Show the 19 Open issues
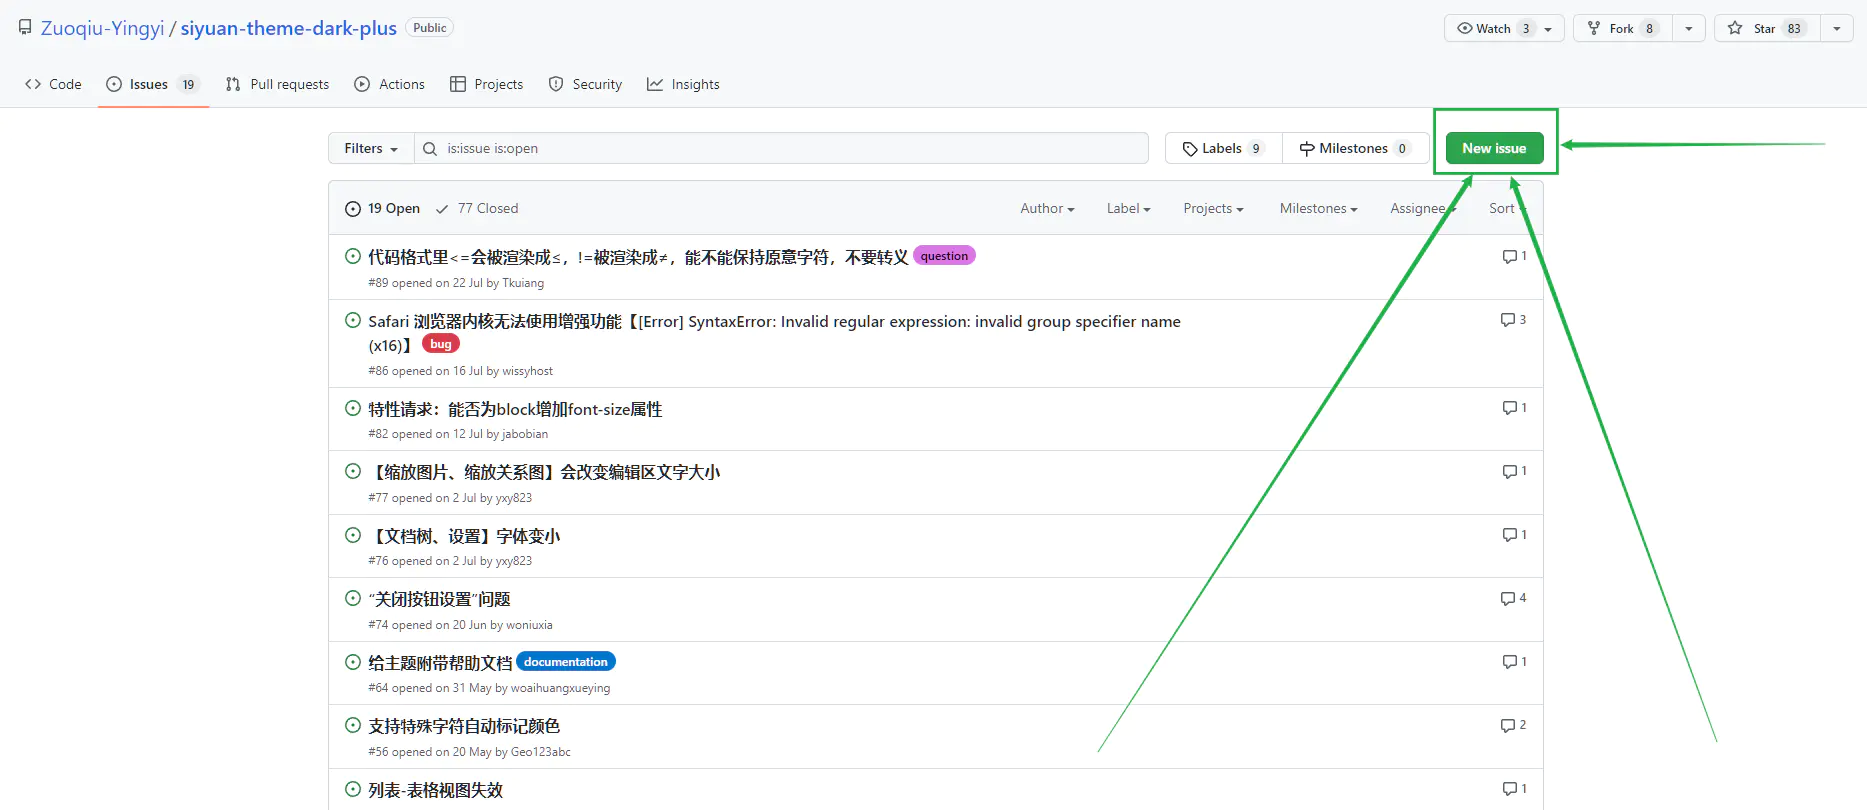 (x=383, y=208)
